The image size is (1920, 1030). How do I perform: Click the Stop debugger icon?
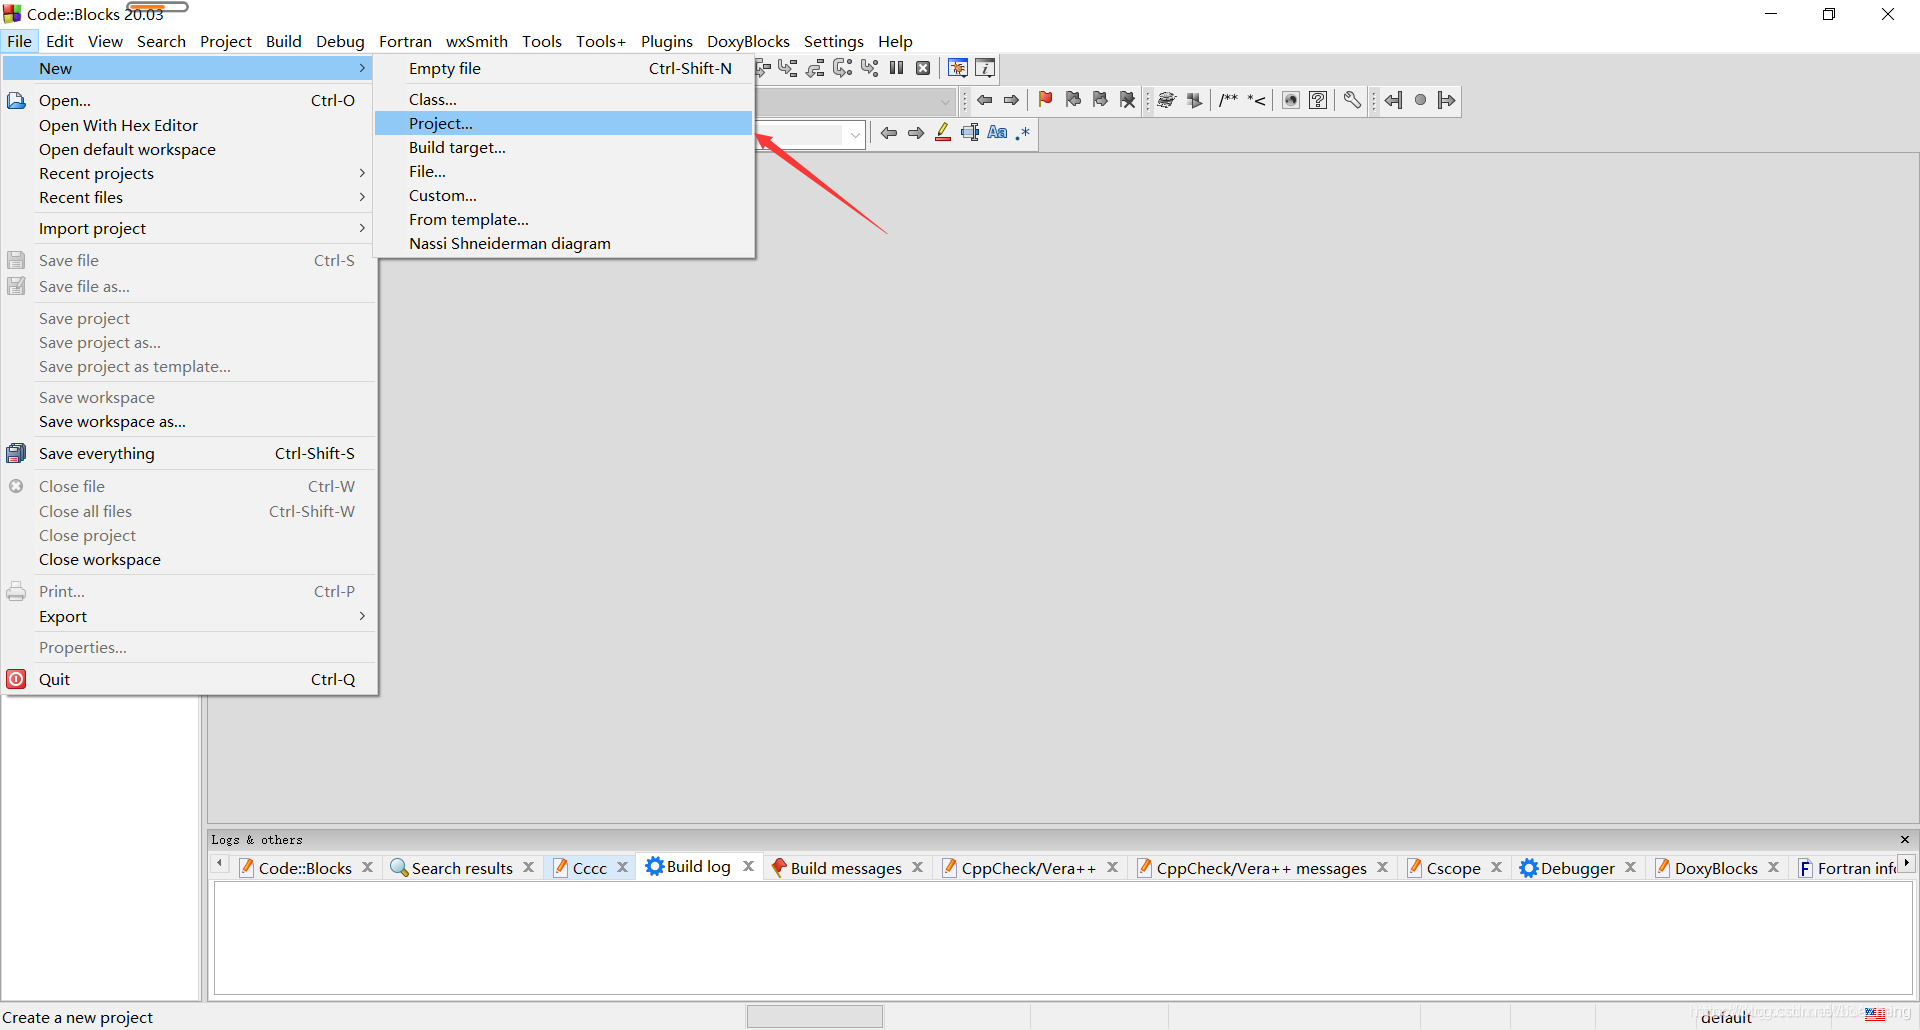923,68
